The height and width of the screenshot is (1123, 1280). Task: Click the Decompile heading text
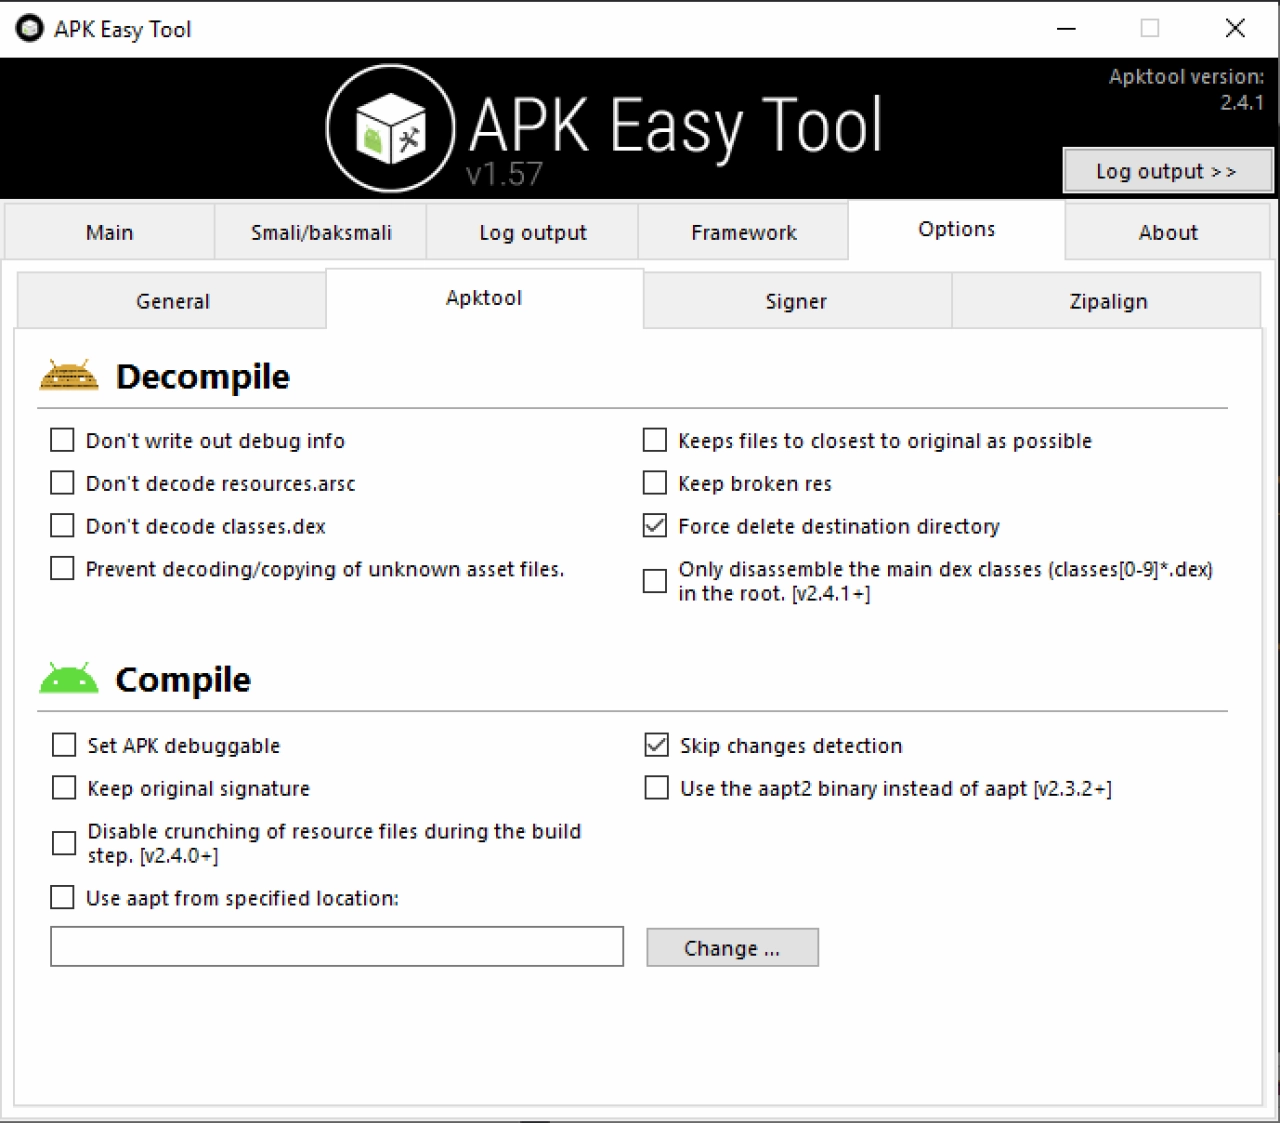click(x=203, y=377)
